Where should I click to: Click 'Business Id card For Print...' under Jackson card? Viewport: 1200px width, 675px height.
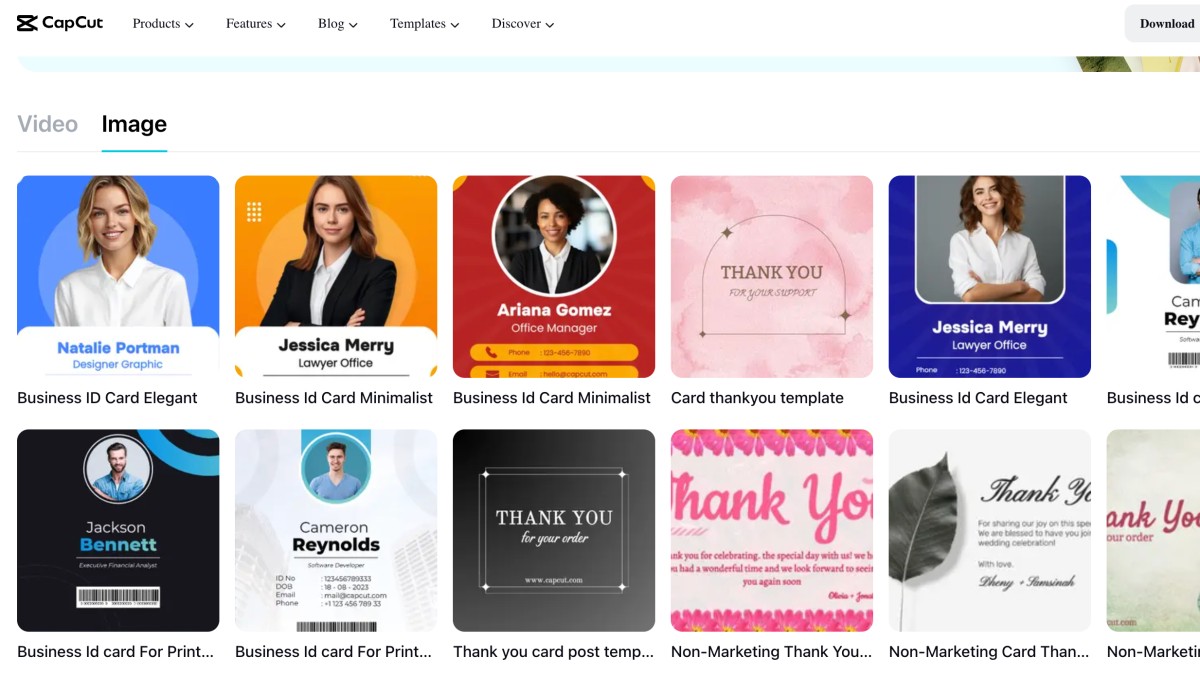tap(115, 652)
